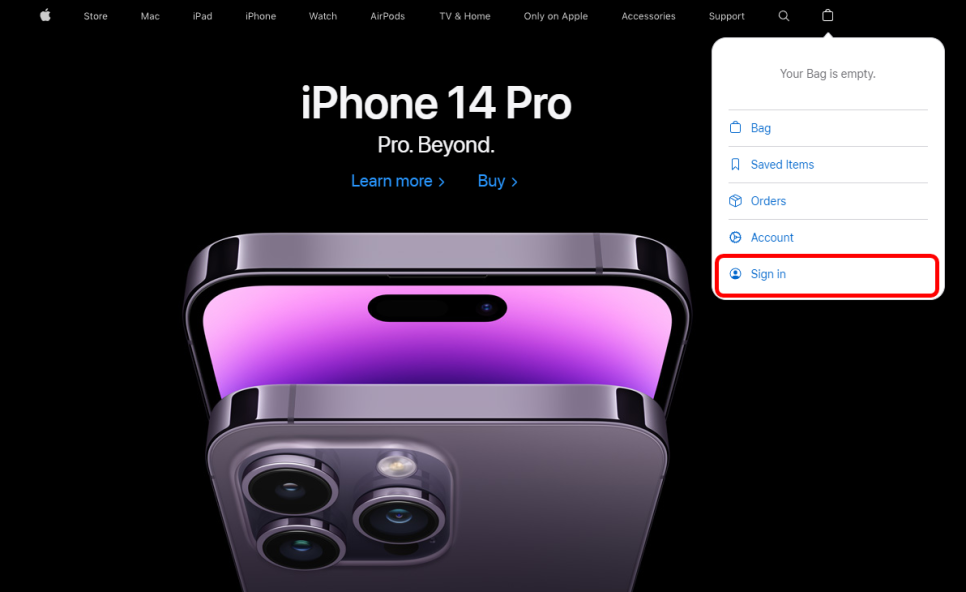This screenshot has height=592, width=966.
Task: Click the bookmark icon beside Saved Items
Action: tap(735, 164)
